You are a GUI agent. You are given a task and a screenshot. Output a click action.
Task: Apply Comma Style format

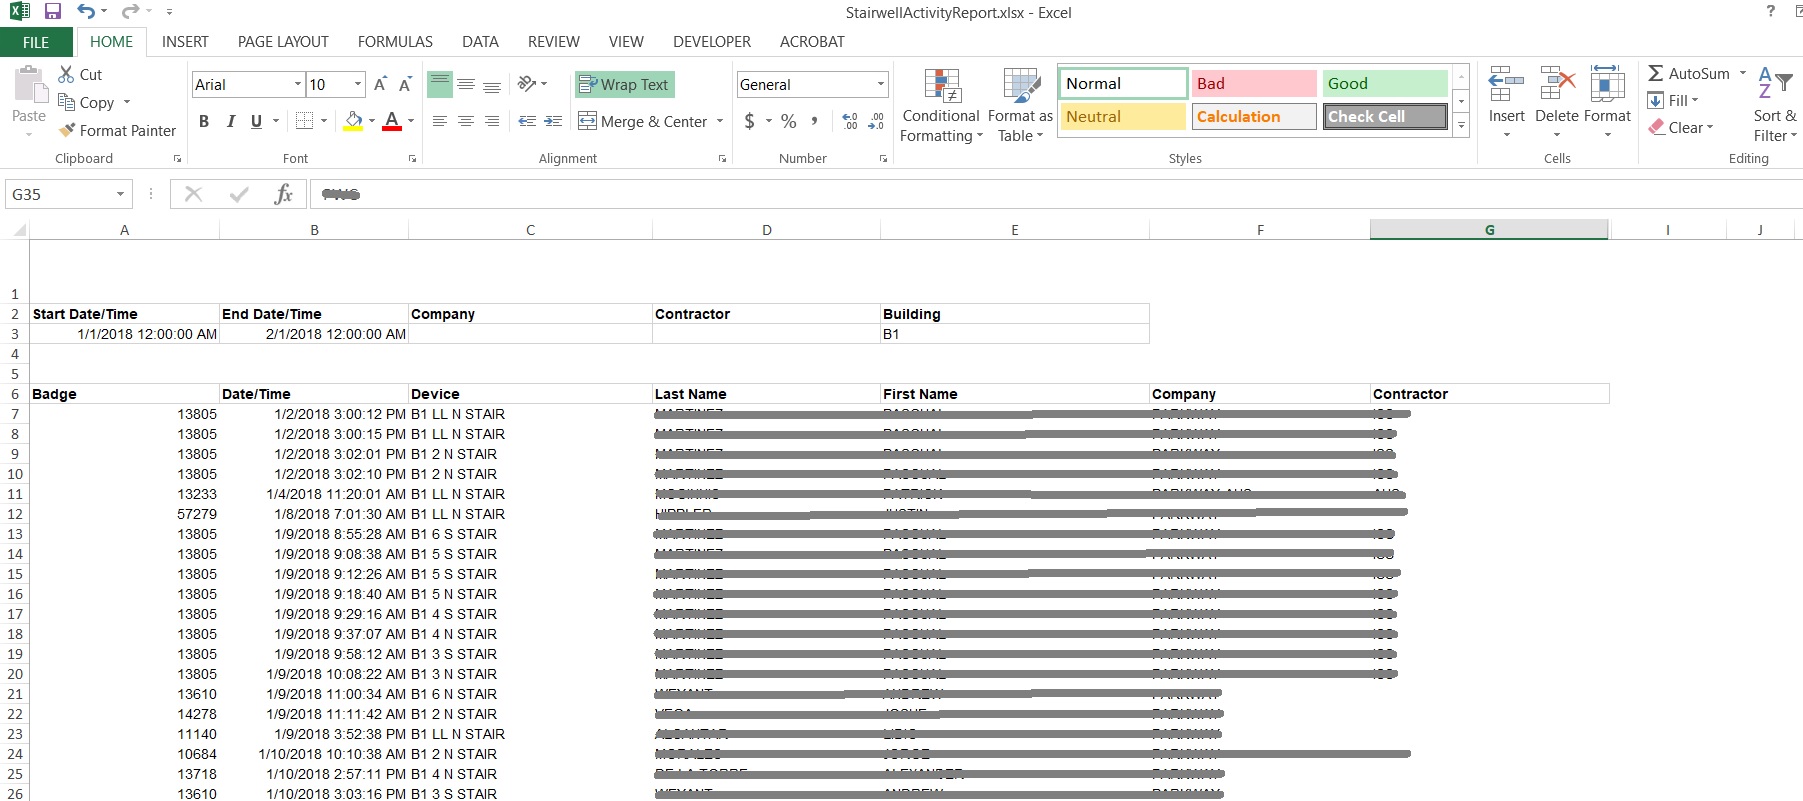pyautogui.click(x=815, y=121)
